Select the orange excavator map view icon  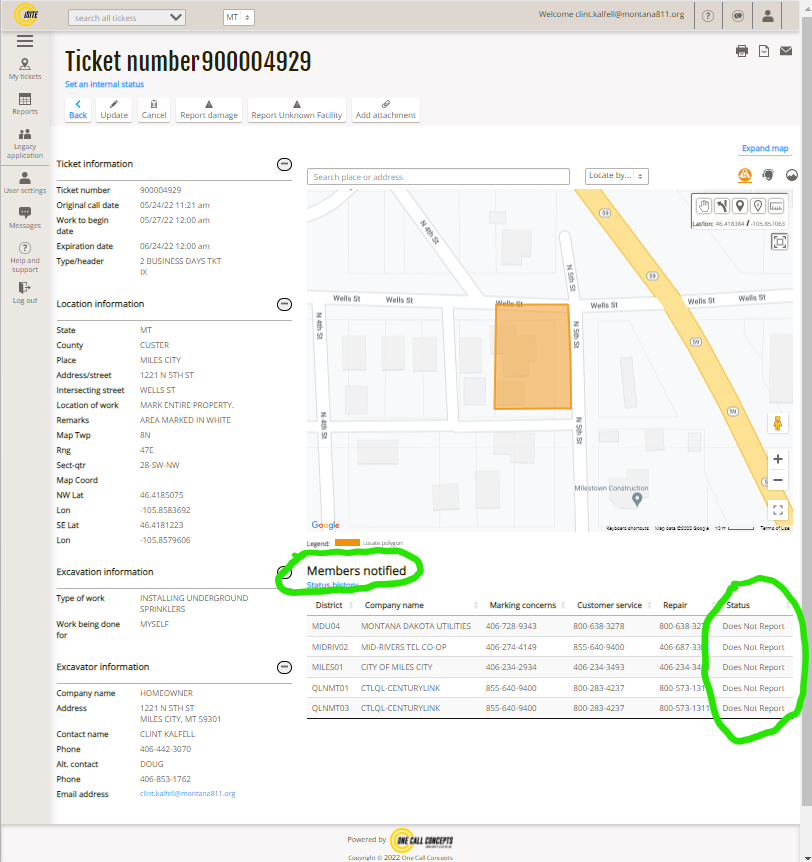click(x=744, y=175)
